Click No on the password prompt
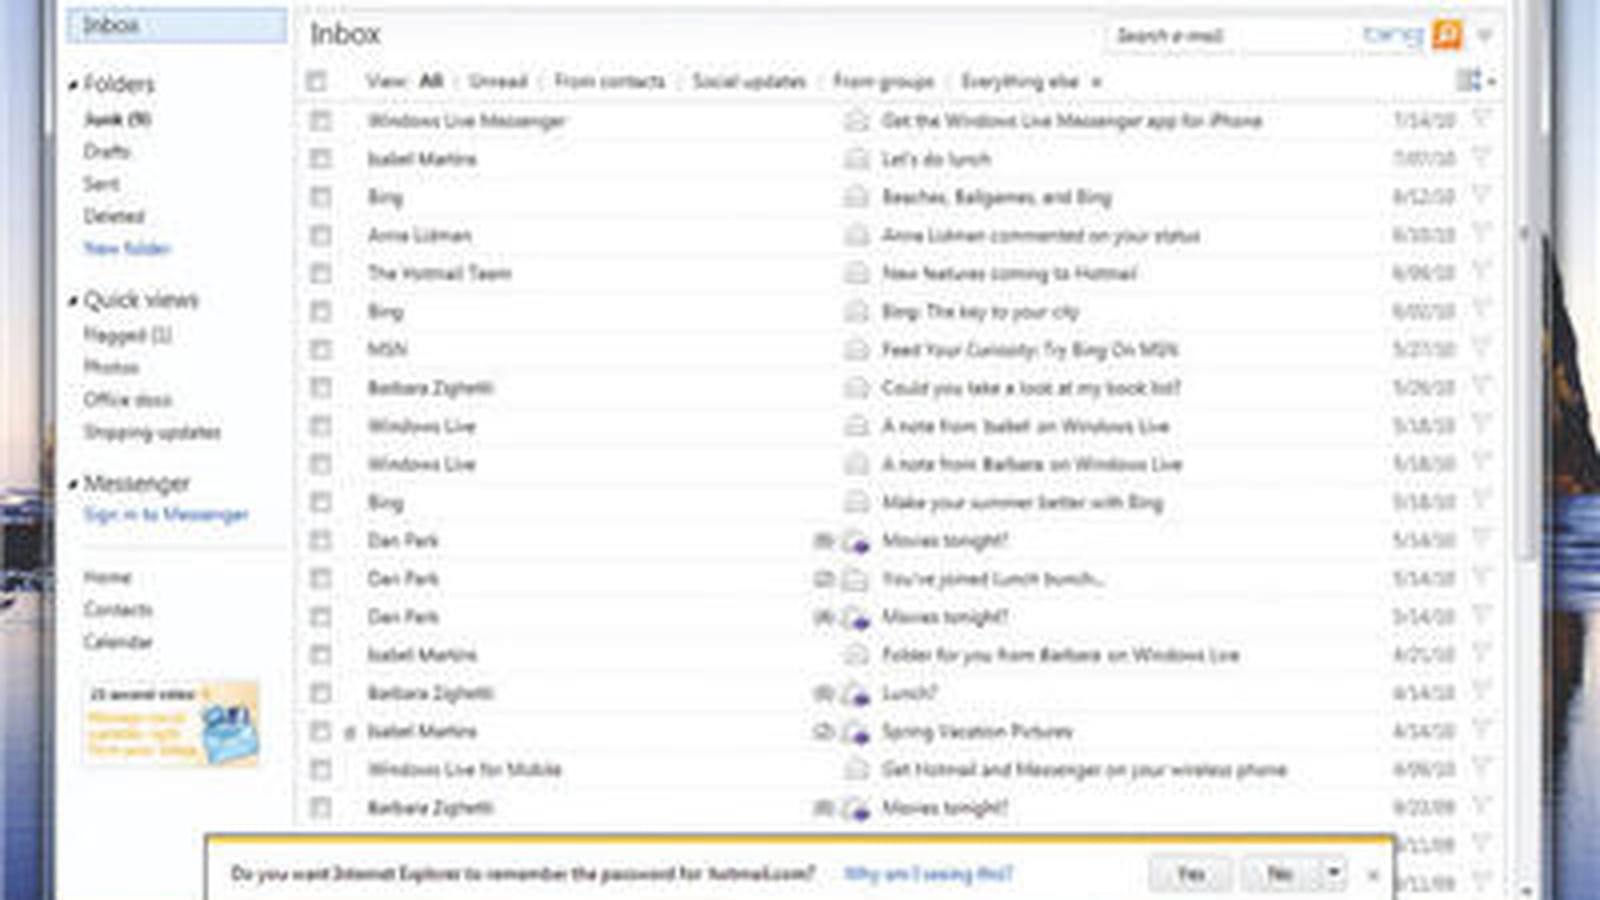Viewport: 1600px width, 900px height. pos(1280,873)
